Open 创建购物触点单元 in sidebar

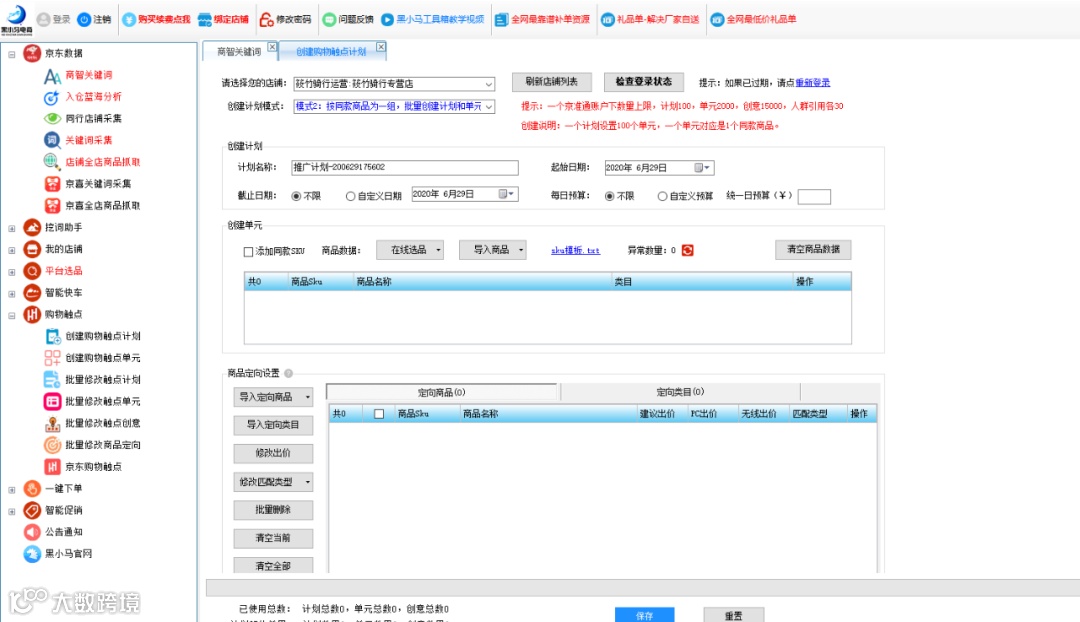click(103, 358)
